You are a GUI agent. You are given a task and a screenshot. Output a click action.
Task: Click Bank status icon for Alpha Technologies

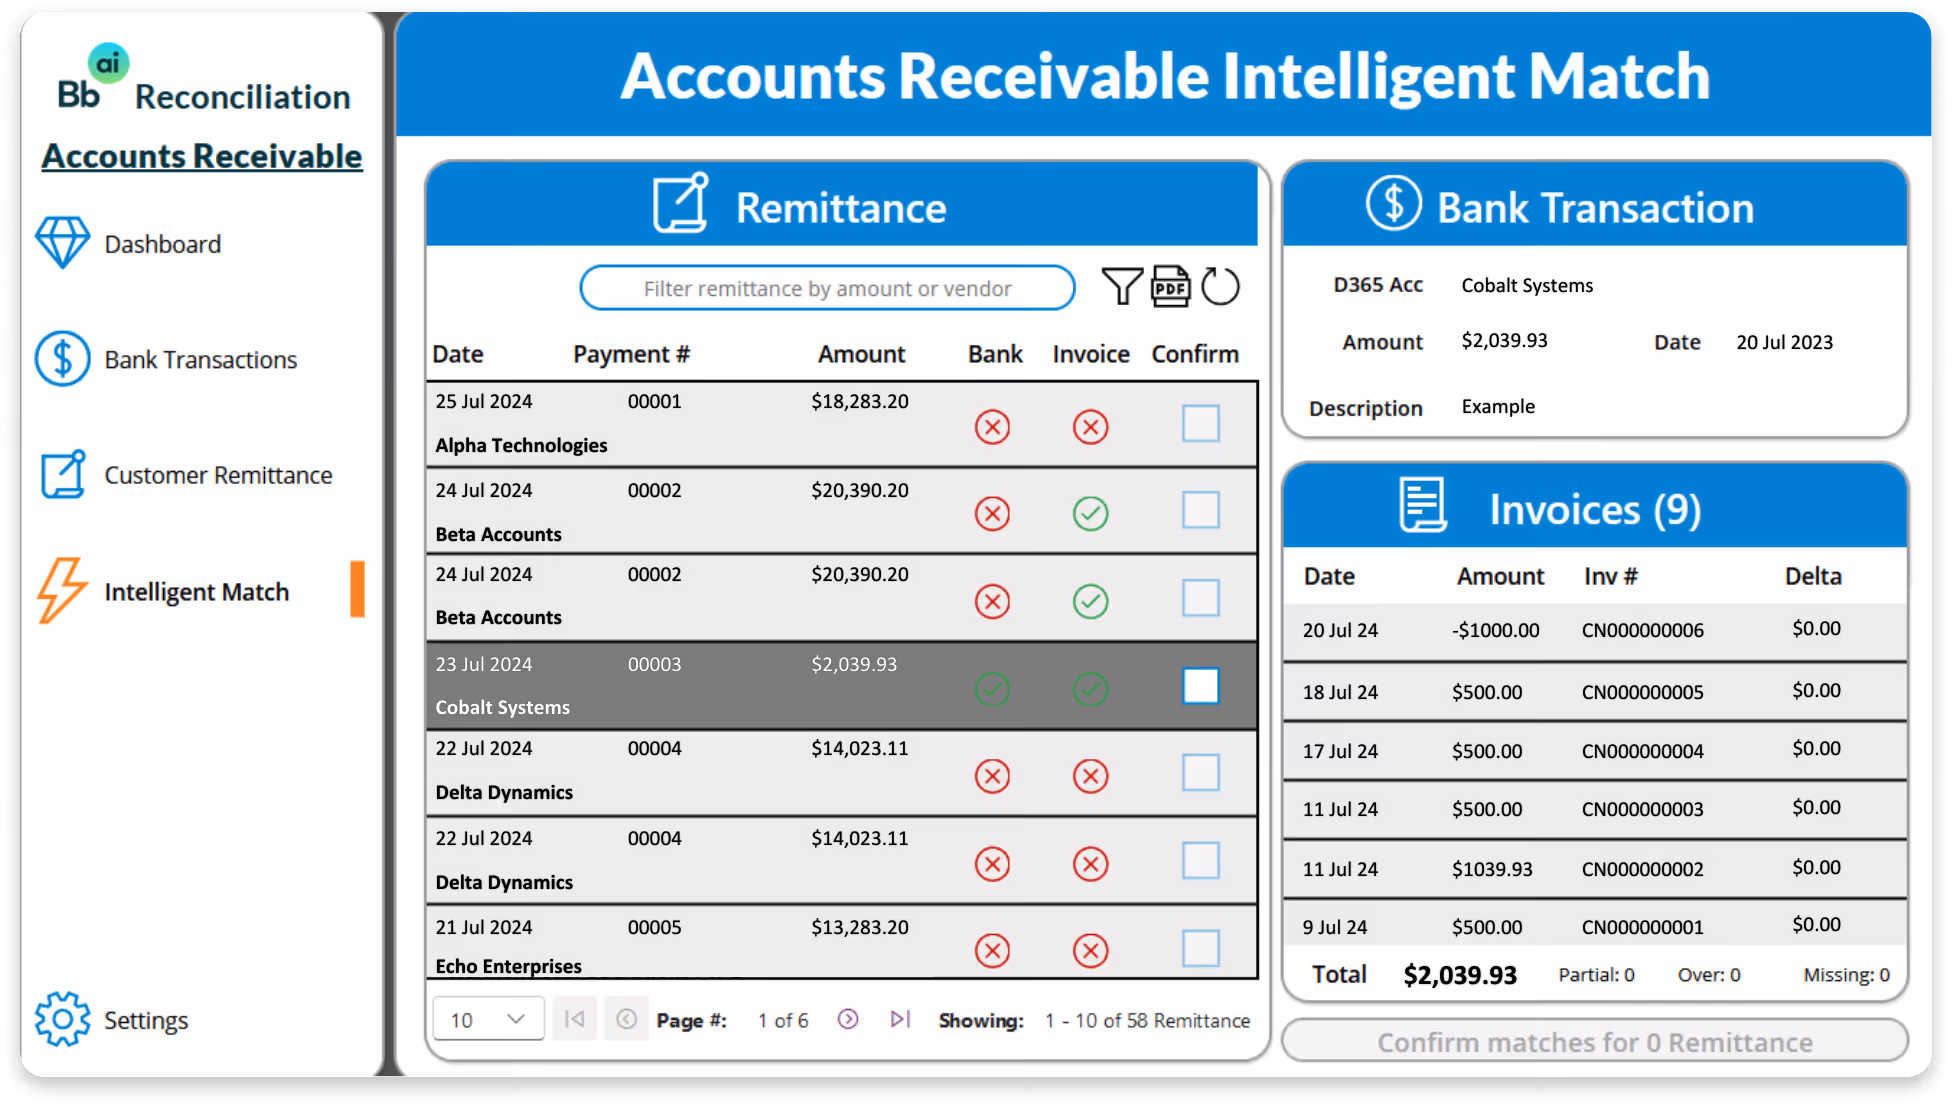click(x=992, y=427)
